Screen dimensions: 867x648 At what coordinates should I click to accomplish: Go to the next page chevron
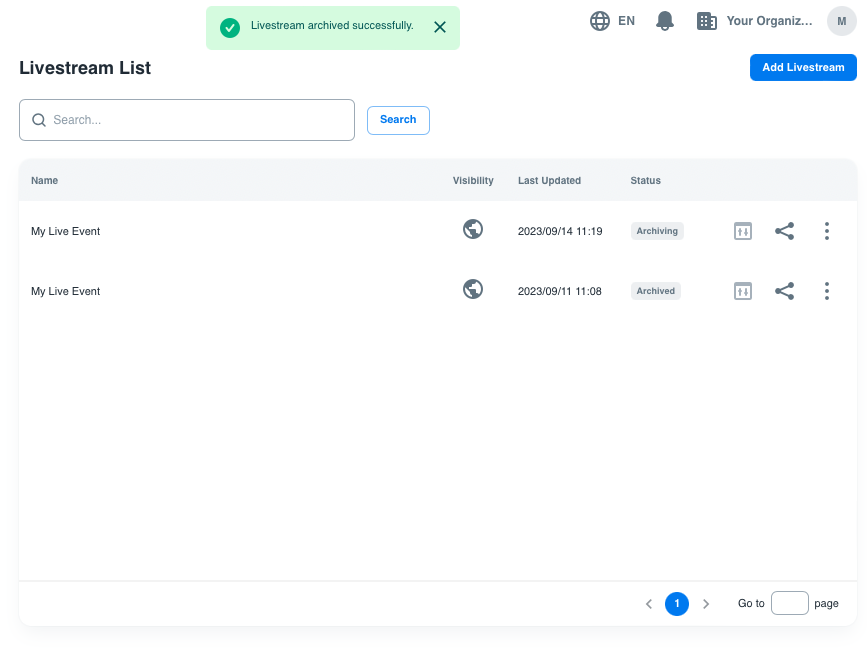click(x=706, y=604)
